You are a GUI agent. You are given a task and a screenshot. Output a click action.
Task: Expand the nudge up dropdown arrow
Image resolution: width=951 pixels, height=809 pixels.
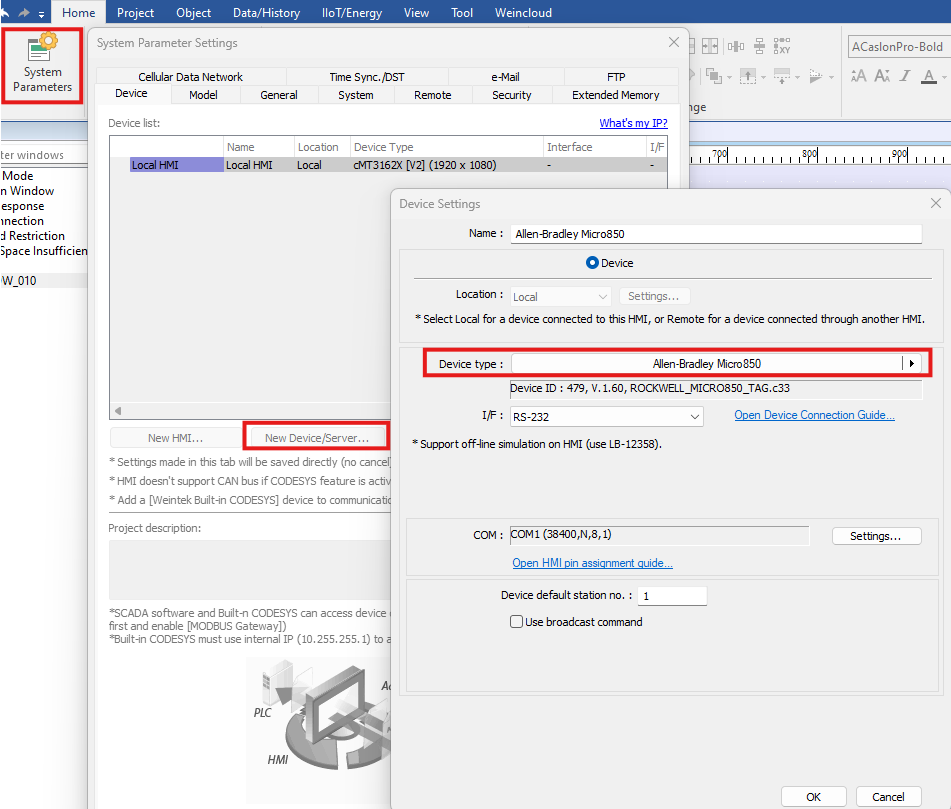(763, 78)
